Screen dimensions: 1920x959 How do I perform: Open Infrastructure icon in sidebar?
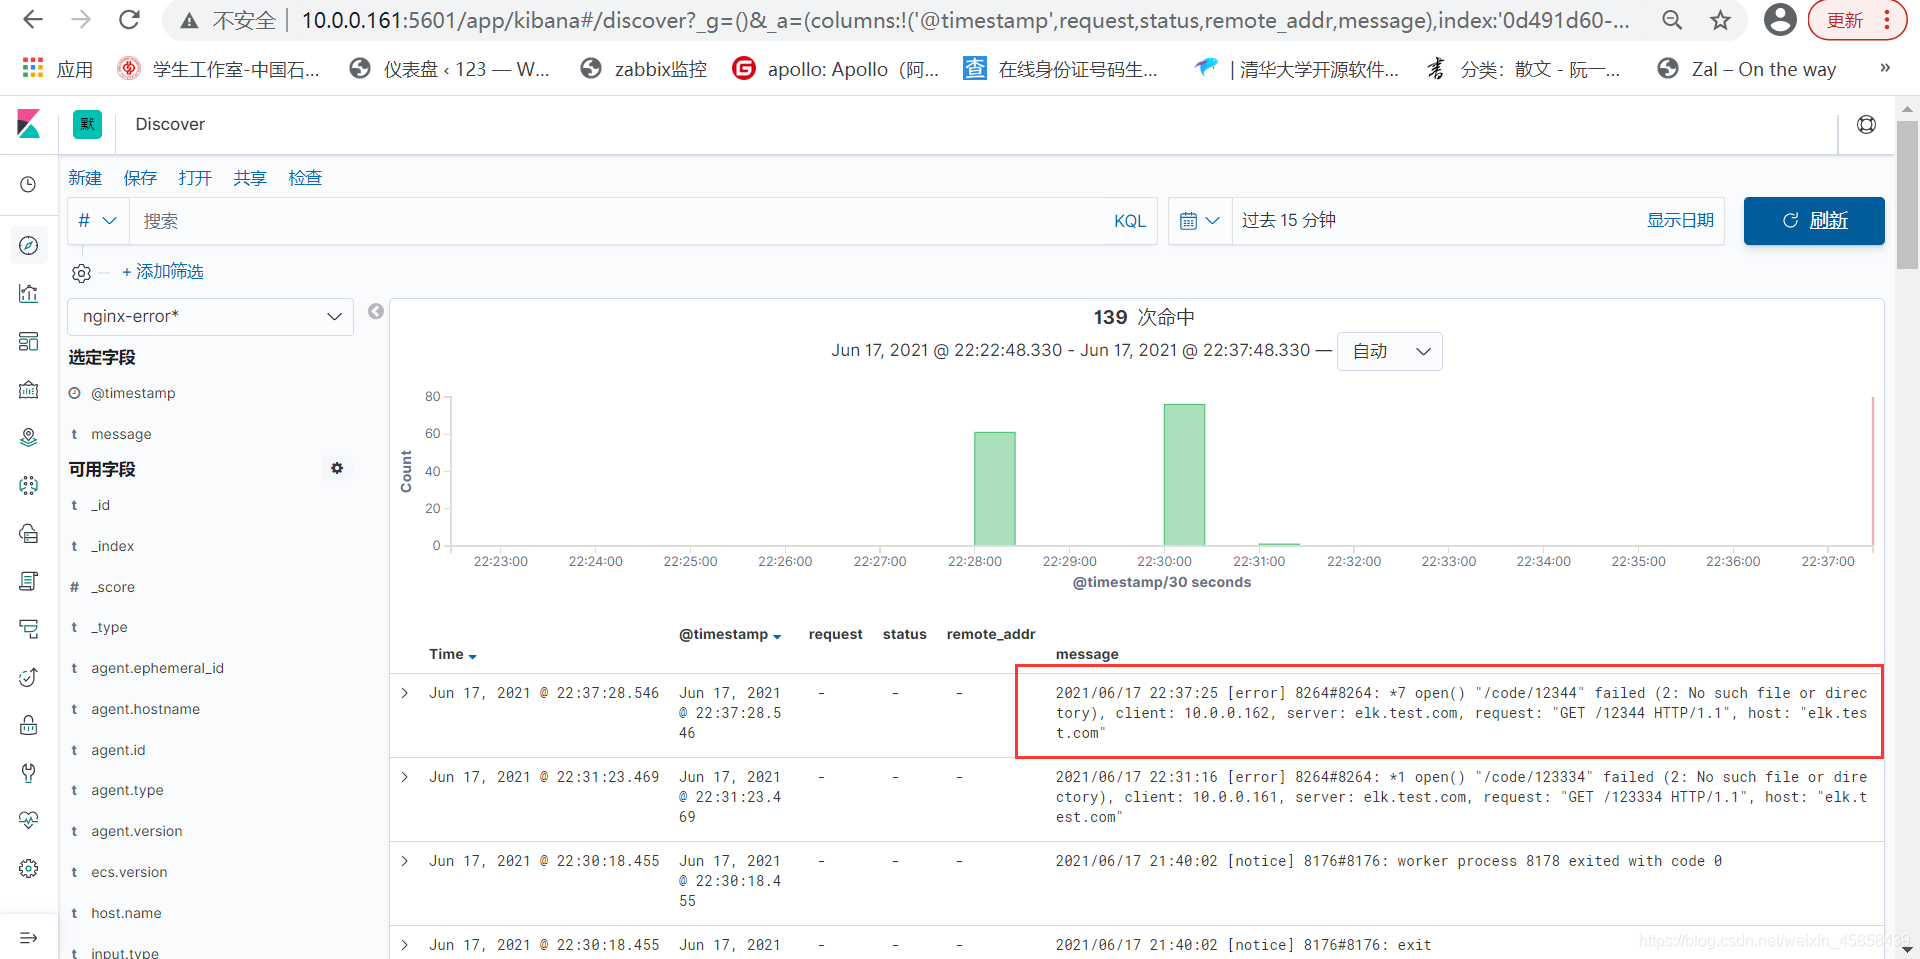pyautogui.click(x=29, y=533)
